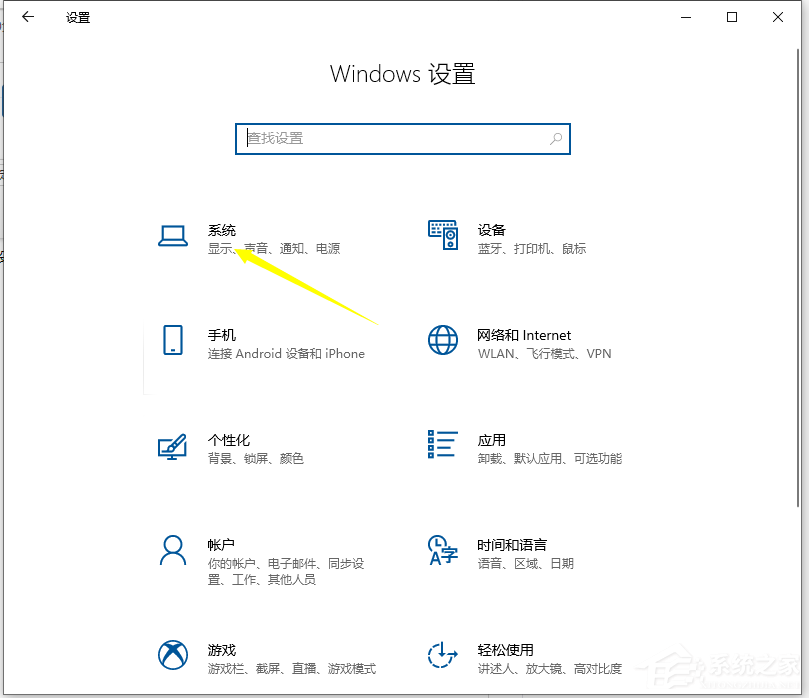Open the 个性化 paintbrush icon
This screenshot has width=809, height=698.
tap(172, 446)
